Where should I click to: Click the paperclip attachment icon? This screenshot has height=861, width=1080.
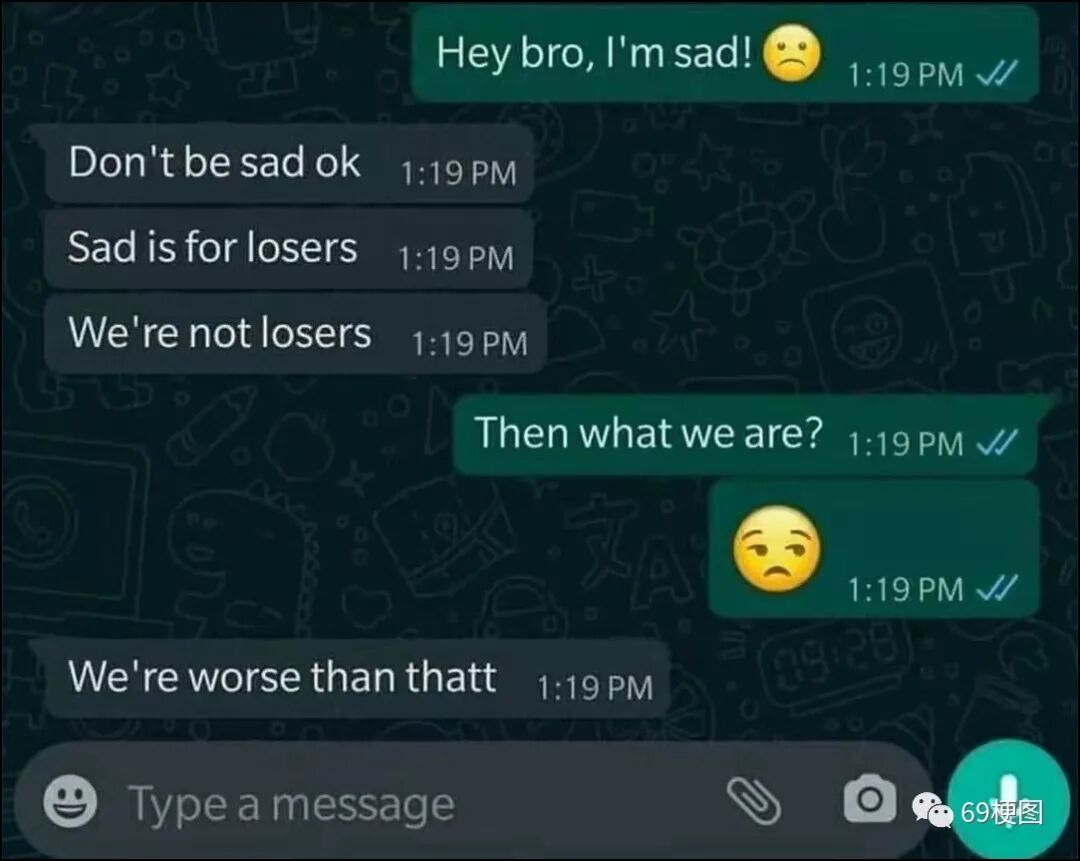pos(754,801)
